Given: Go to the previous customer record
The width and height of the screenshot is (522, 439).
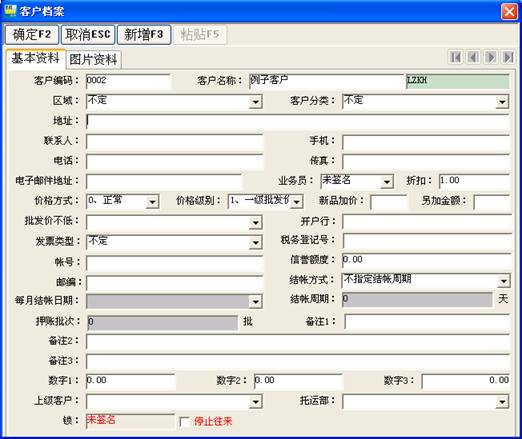Looking at the screenshot, I should tap(473, 57).
